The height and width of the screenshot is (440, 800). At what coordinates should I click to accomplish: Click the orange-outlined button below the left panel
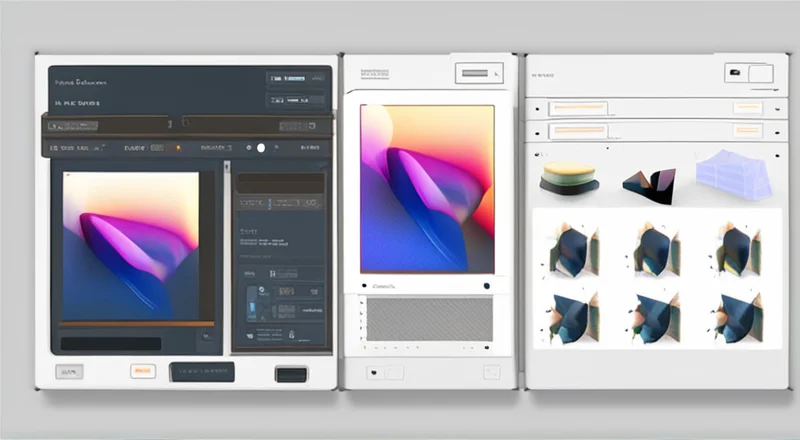coord(143,372)
